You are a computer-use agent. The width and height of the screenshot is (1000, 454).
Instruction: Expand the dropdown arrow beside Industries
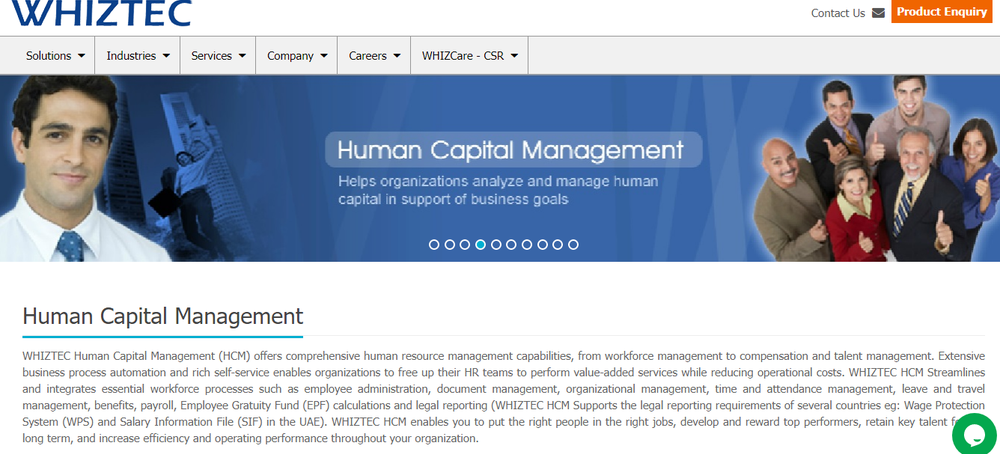[x=166, y=56]
